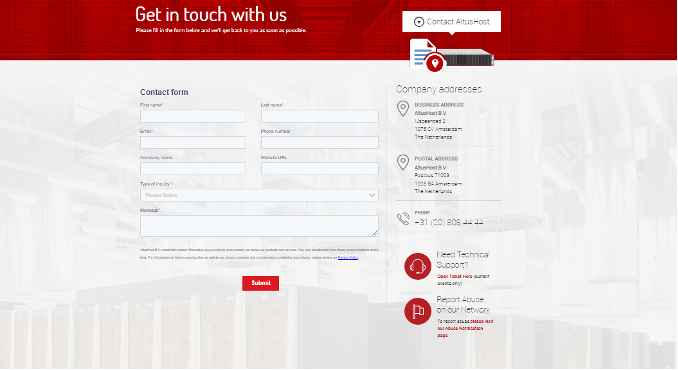Click the business address location pin icon
This screenshot has width=678, height=370.
click(403, 108)
